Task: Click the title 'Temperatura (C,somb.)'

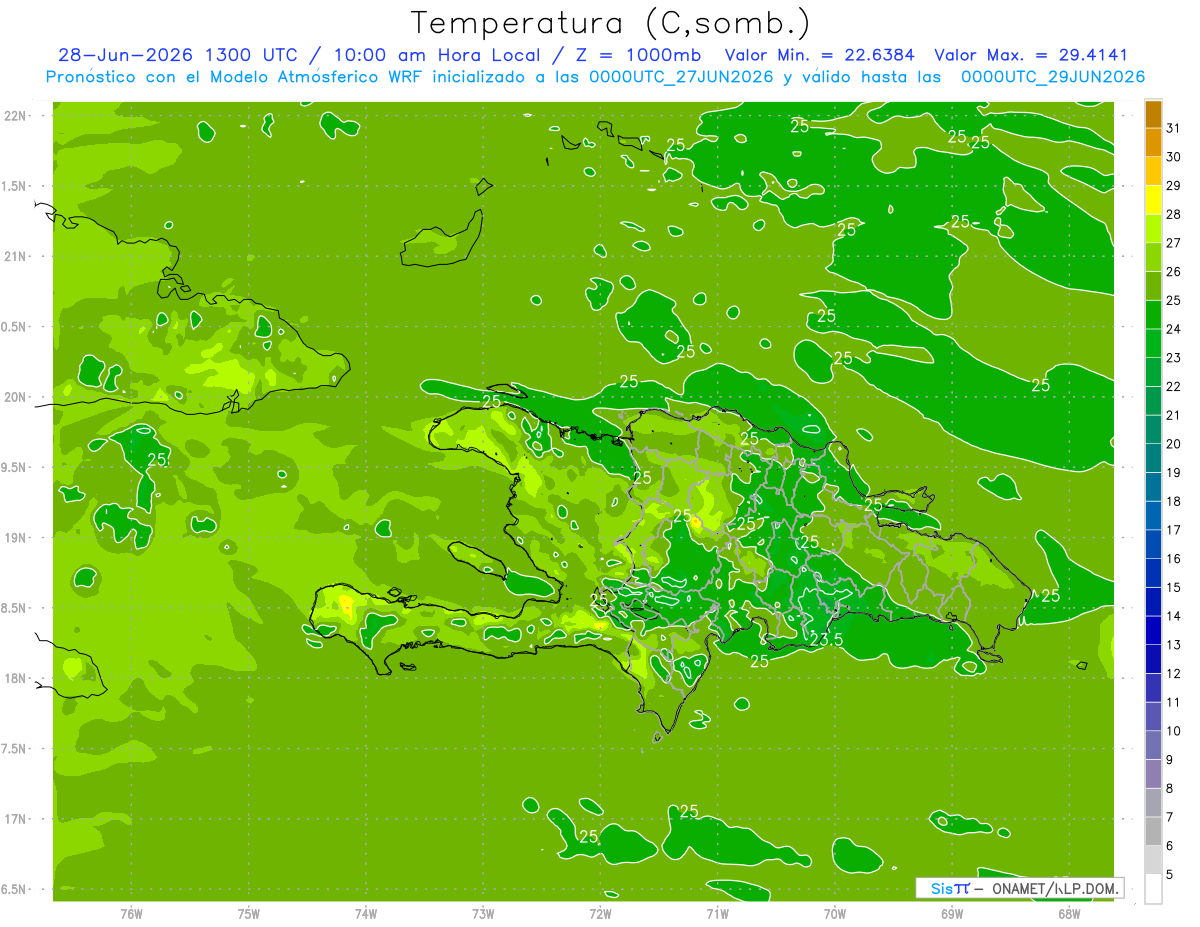Action: (x=611, y=23)
